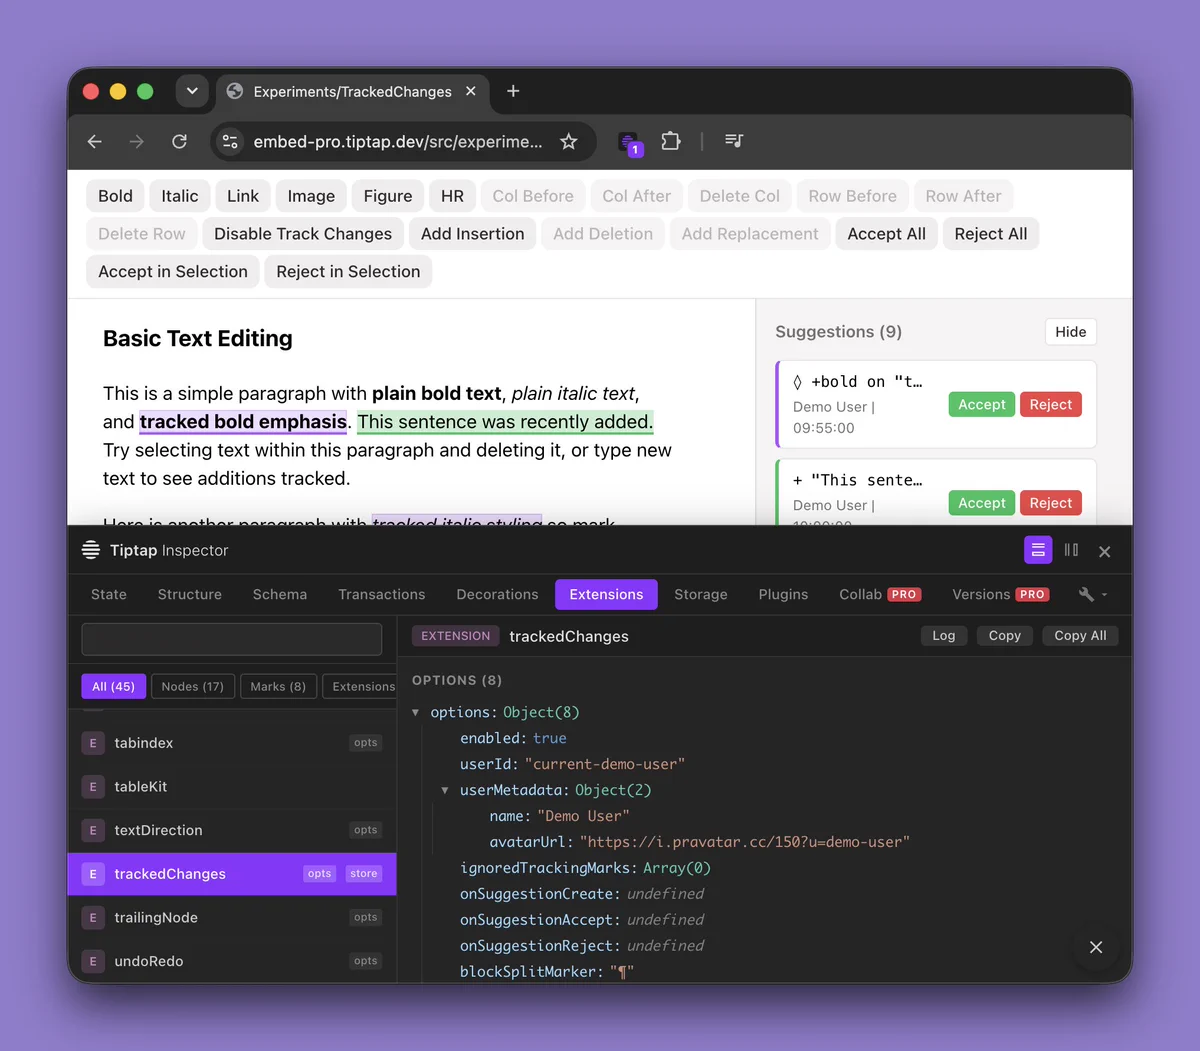The height and width of the screenshot is (1051, 1200).
Task: Open the Storage tab
Action: point(701,594)
